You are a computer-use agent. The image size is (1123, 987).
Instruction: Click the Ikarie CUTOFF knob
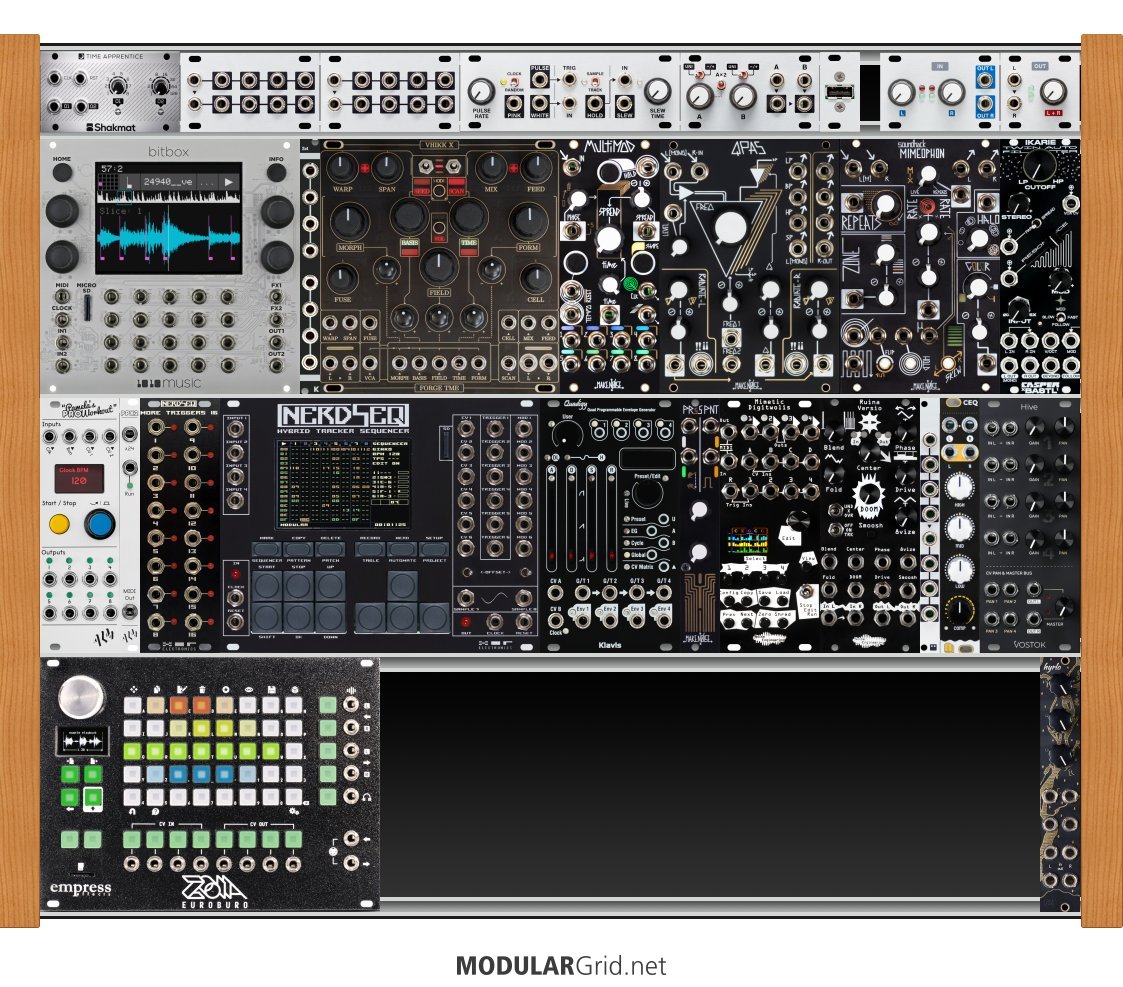(1038, 165)
